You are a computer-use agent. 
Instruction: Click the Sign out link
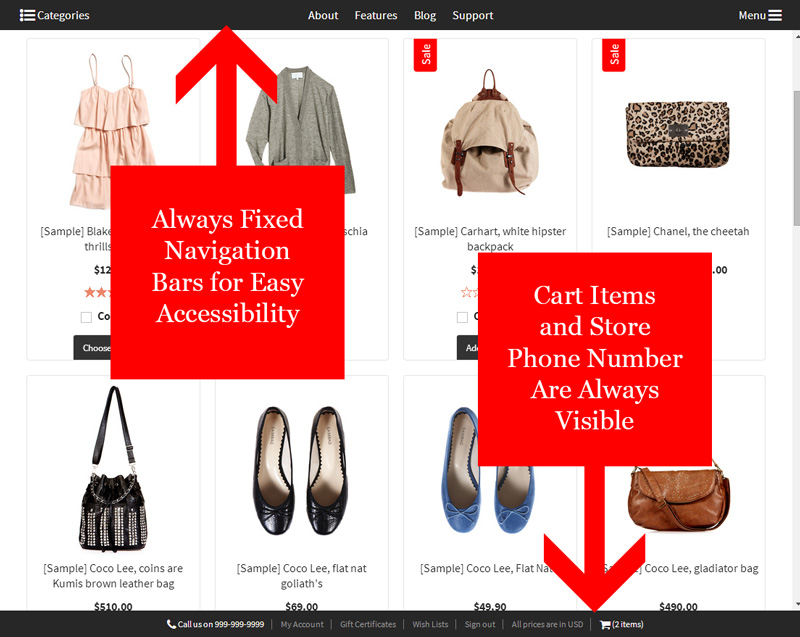click(480, 624)
